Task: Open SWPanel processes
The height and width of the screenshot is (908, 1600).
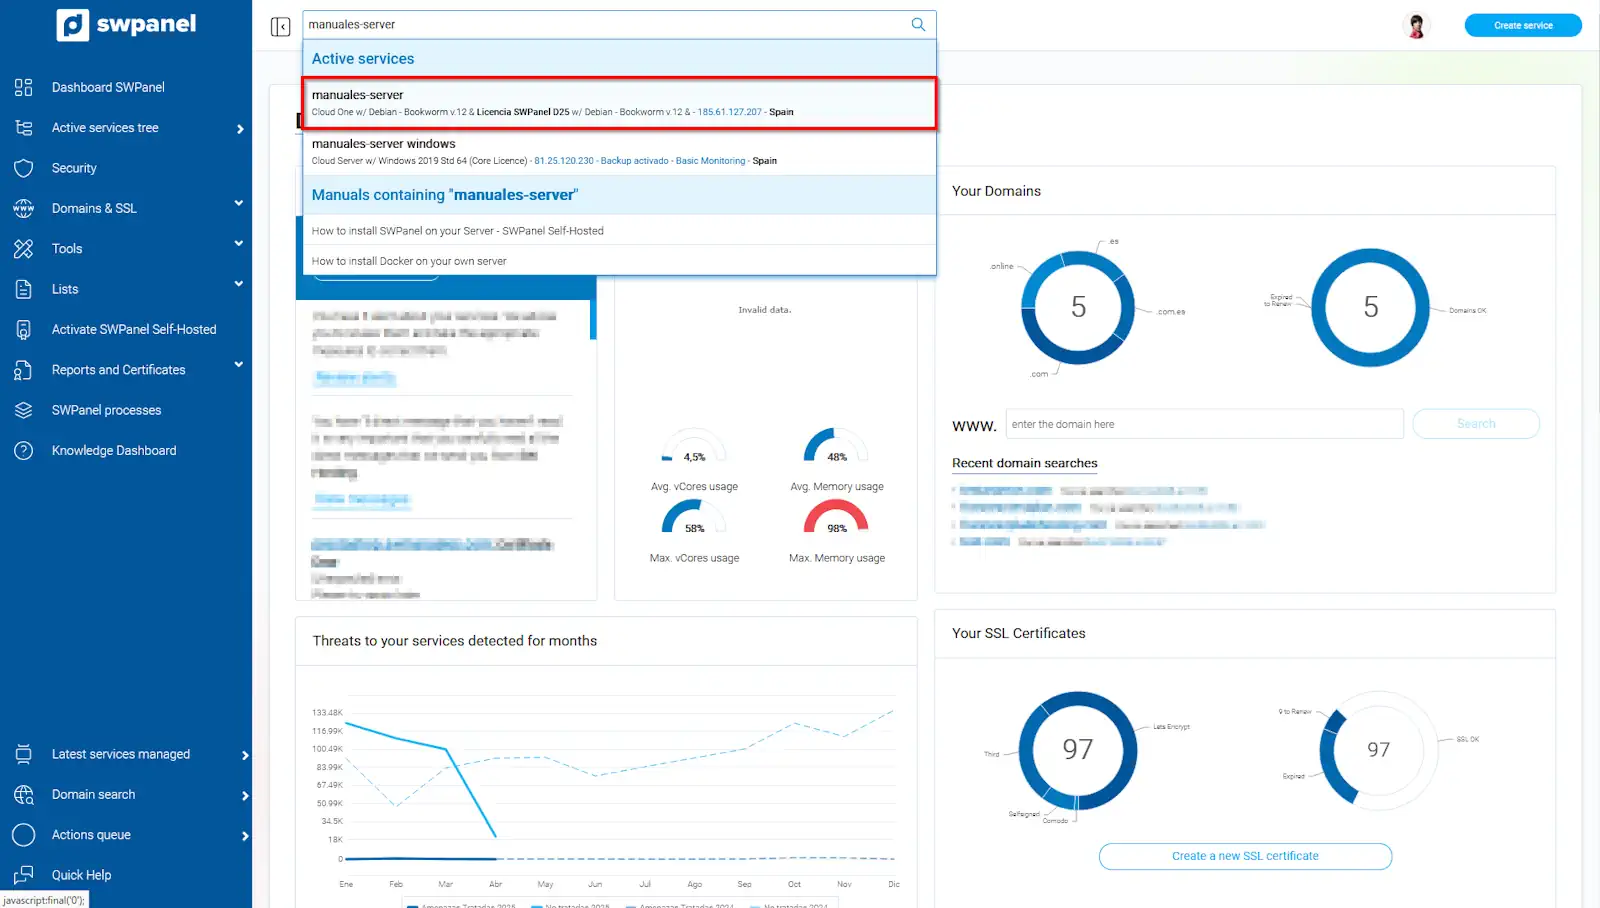Action: coord(106,410)
